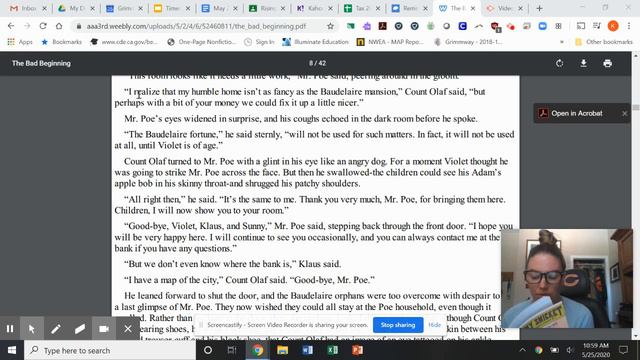Go back to previous page in Chrome
This screenshot has width=640, height=360.
[x=11, y=26]
